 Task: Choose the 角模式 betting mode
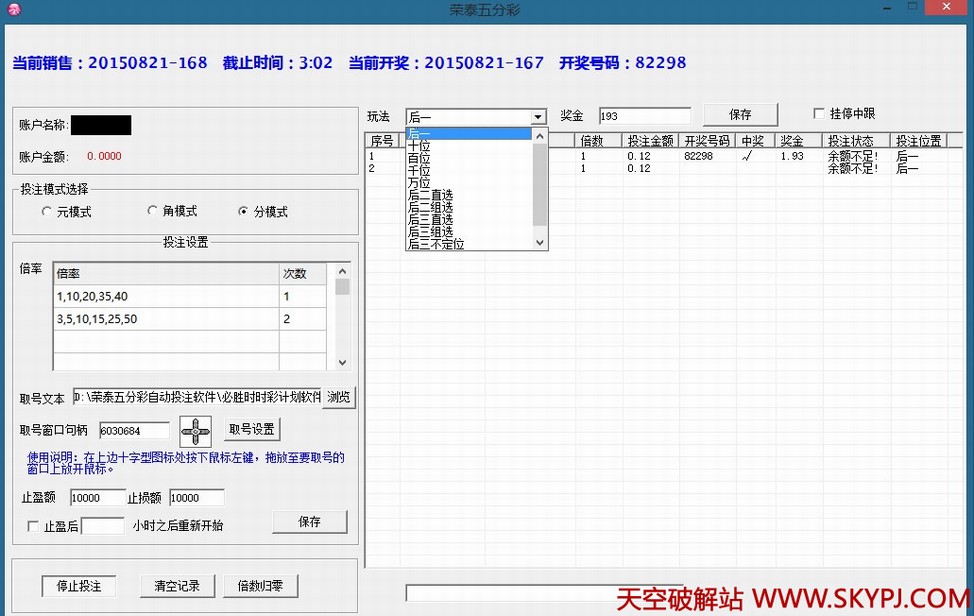pos(153,211)
